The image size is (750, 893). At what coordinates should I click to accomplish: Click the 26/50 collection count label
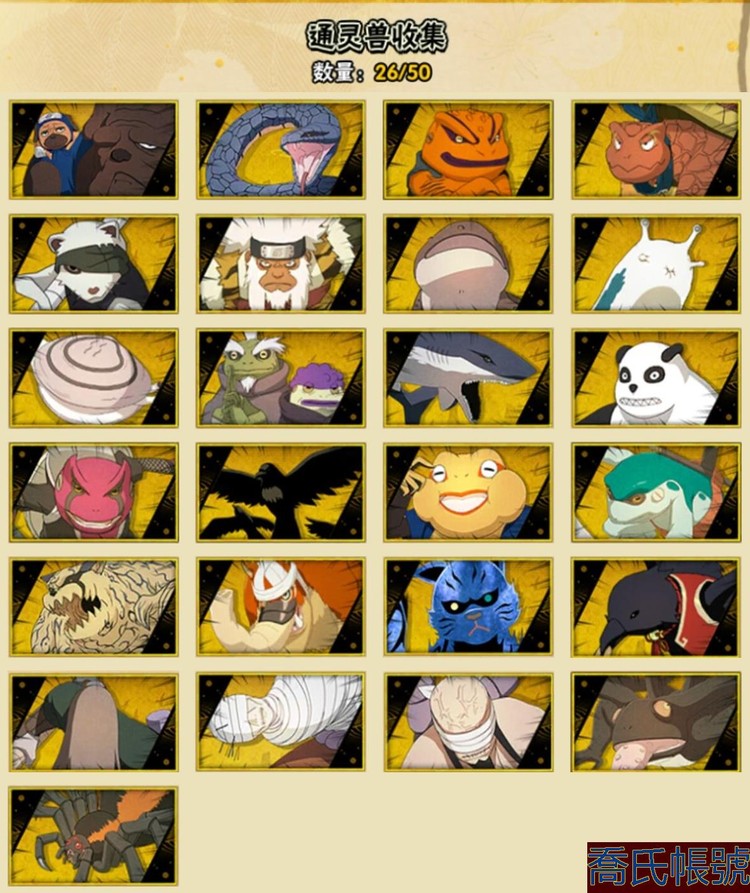pos(403,72)
